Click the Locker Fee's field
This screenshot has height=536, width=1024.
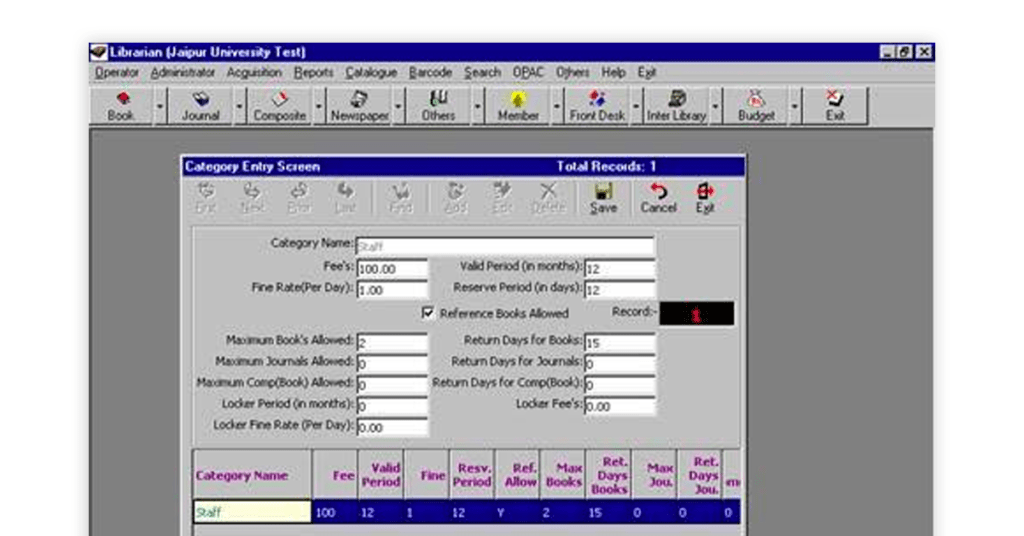click(x=619, y=406)
